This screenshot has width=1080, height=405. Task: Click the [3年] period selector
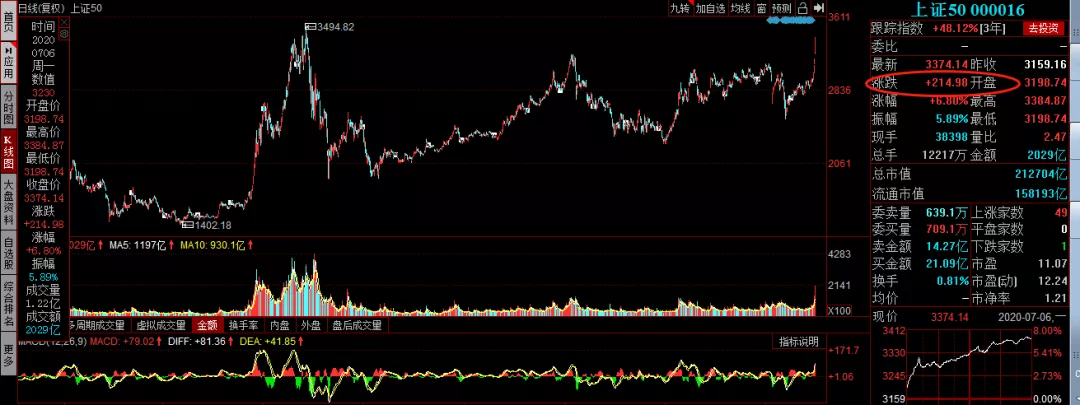pos(993,28)
